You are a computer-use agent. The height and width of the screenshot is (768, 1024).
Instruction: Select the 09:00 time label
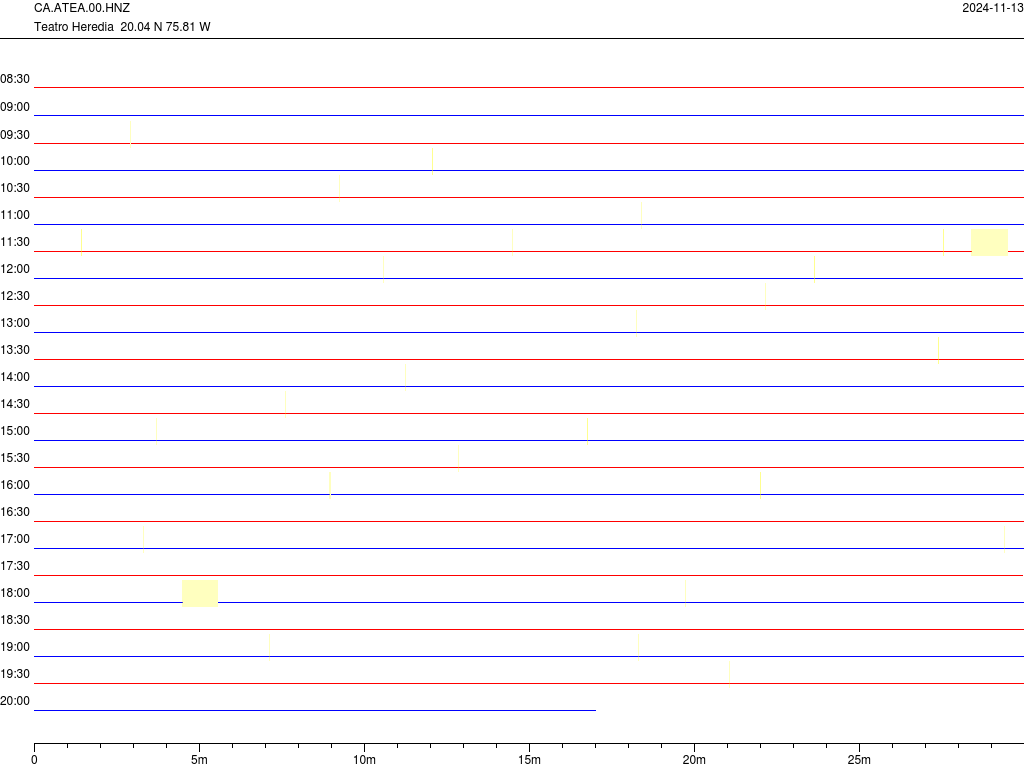click(x=15, y=107)
